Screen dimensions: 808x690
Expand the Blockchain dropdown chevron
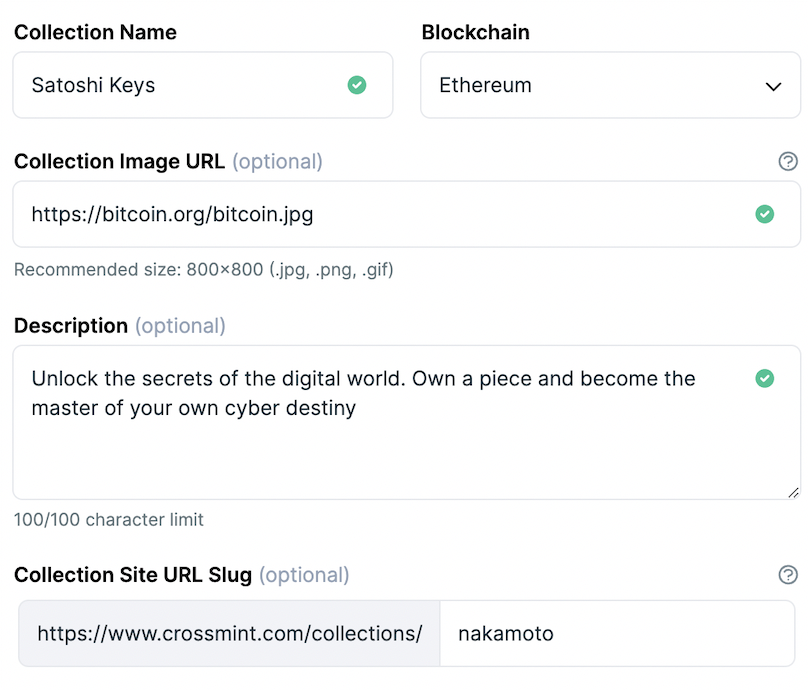click(773, 86)
